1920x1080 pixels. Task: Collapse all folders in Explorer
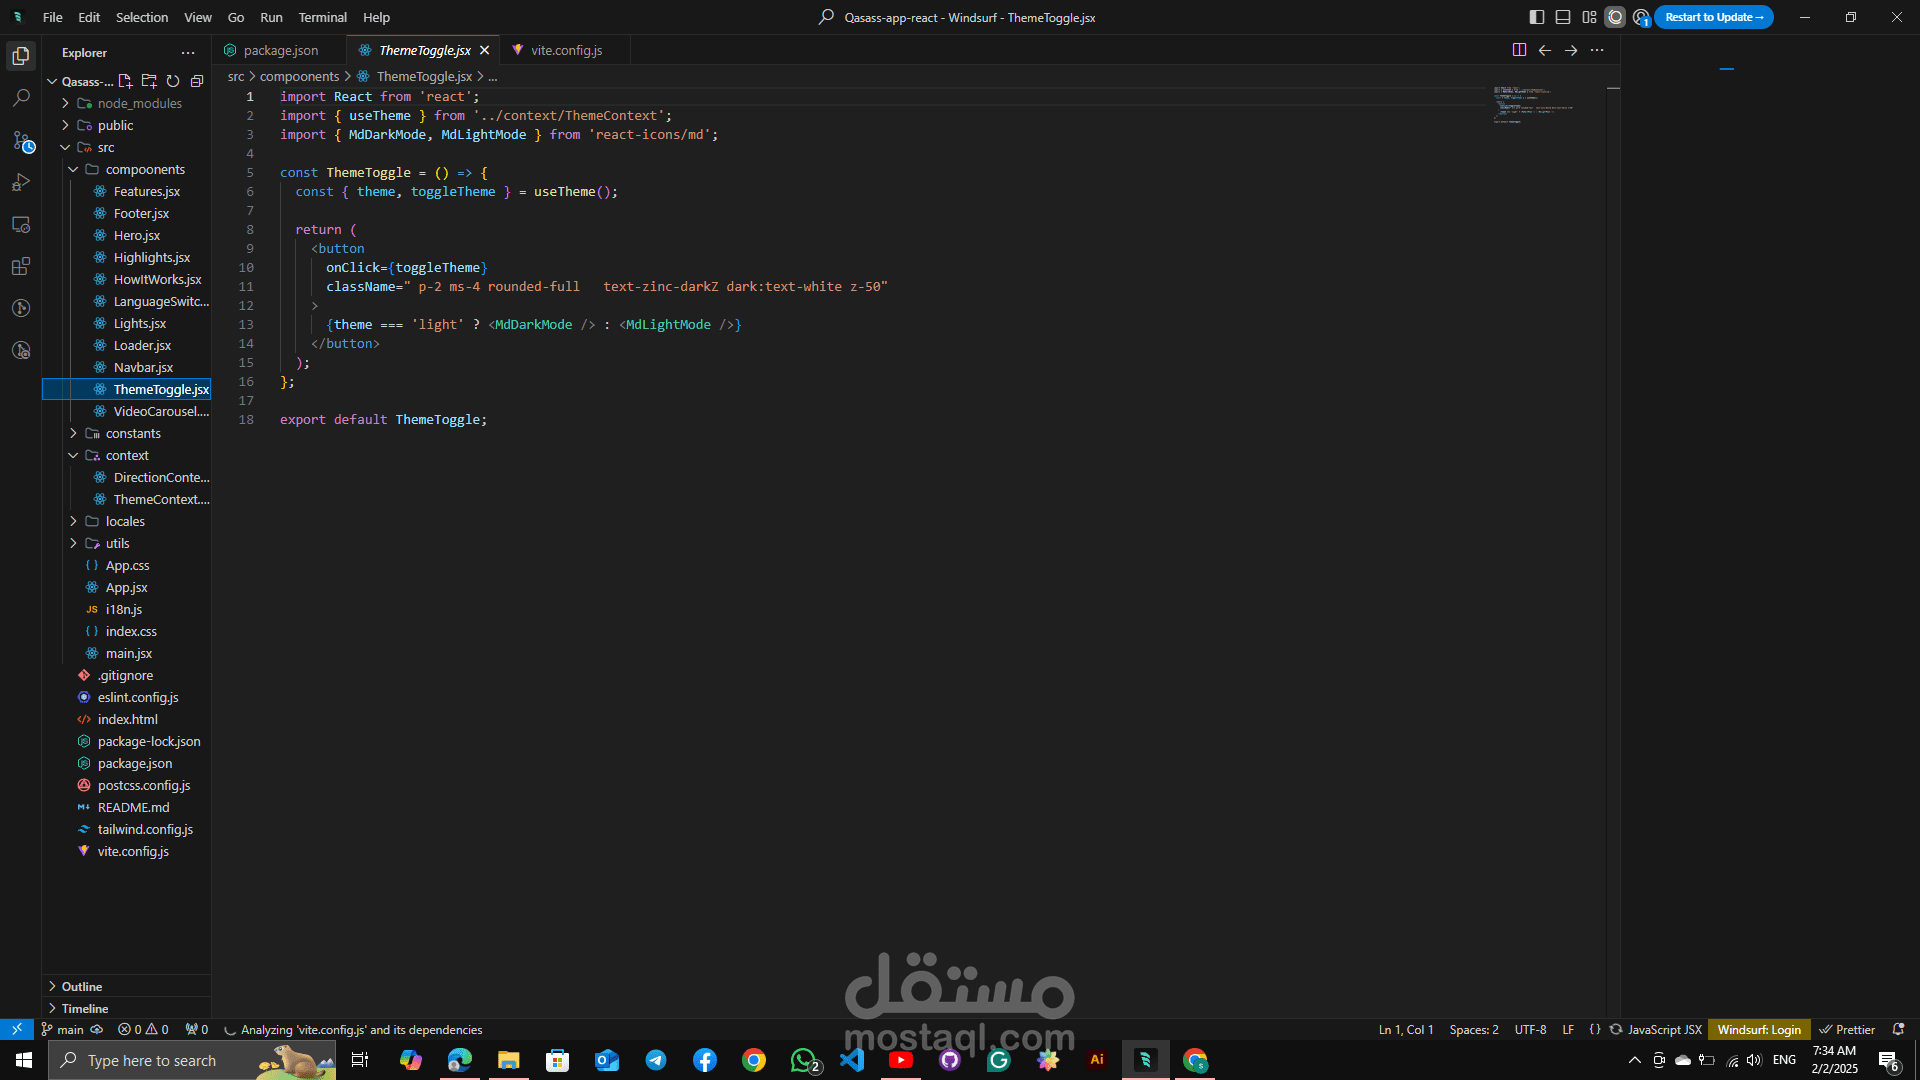tap(197, 81)
